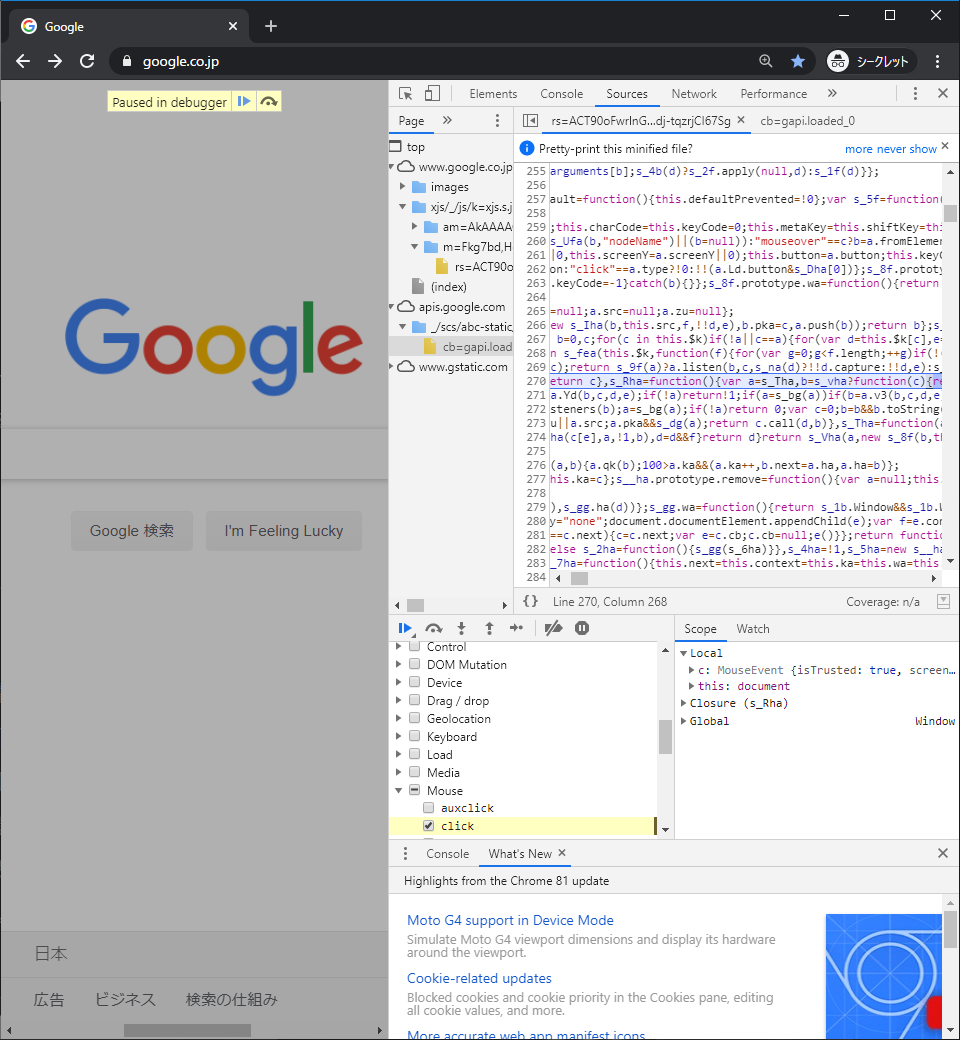Show more DevTools tabs via double chevron
The height and width of the screenshot is (1040, 960).
click(x=832, y=94)
